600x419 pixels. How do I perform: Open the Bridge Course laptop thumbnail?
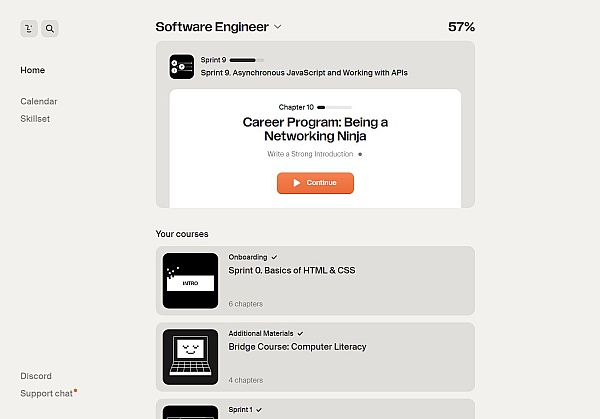coord(190,357)
